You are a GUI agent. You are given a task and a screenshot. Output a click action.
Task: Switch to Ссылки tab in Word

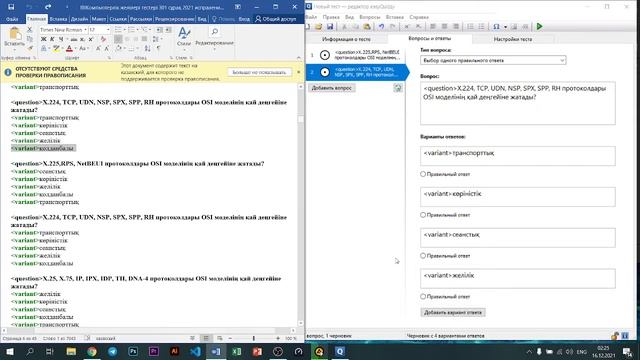[118, 19]
